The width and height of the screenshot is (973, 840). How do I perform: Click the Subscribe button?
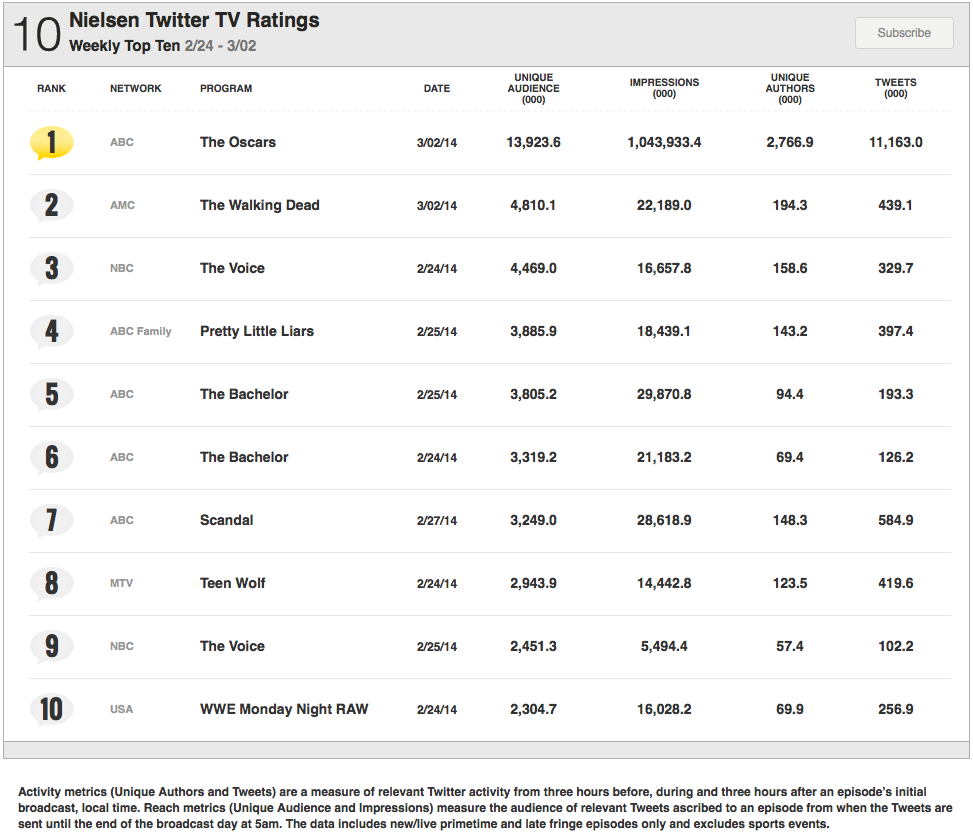point(904,33)
